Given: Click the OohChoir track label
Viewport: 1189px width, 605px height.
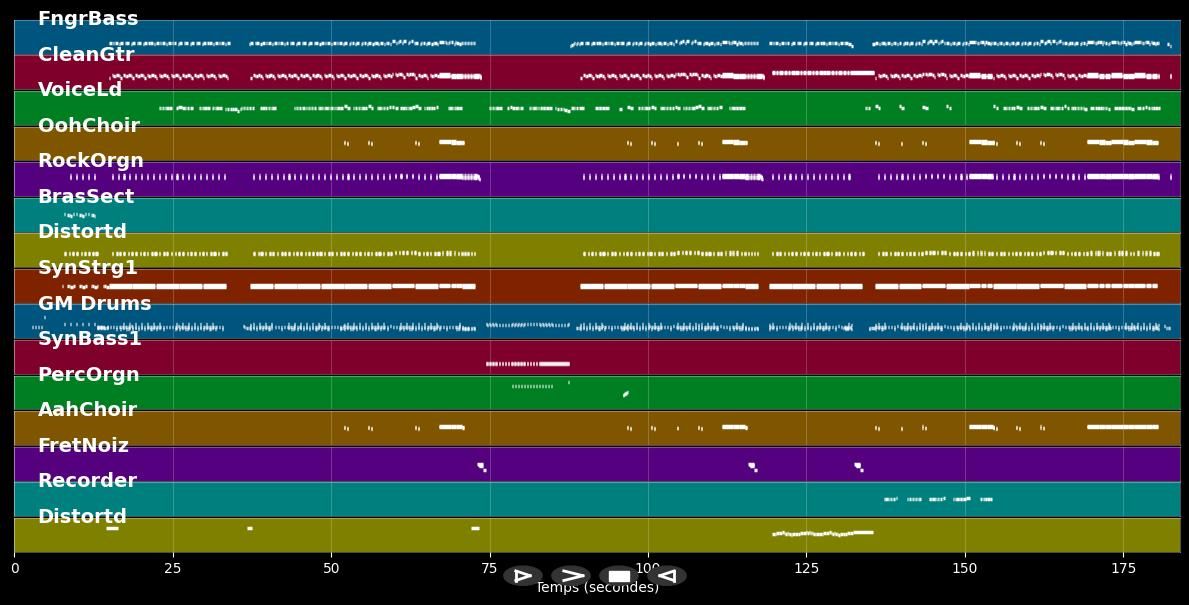Looking at the screenshot, I should pos(89,126).
